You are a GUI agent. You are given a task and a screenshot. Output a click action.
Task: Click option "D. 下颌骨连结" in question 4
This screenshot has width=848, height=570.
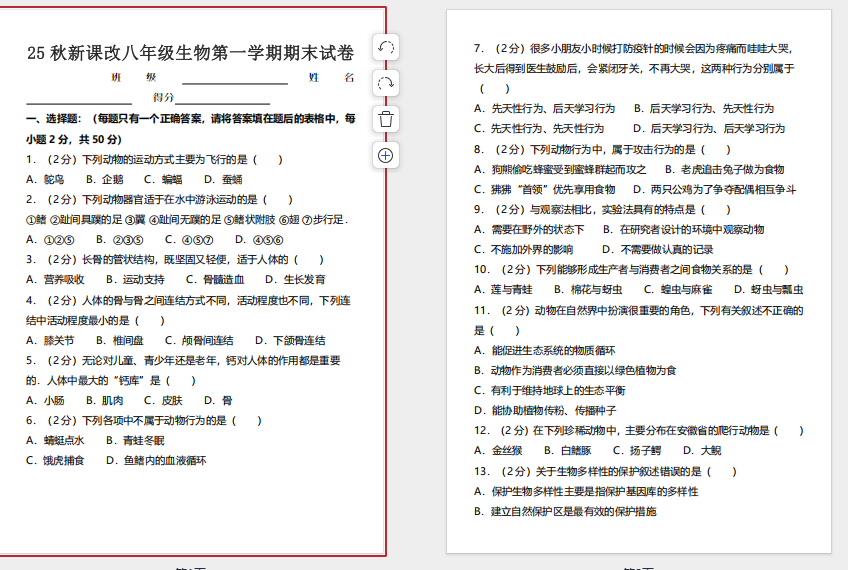coord(290,340)
